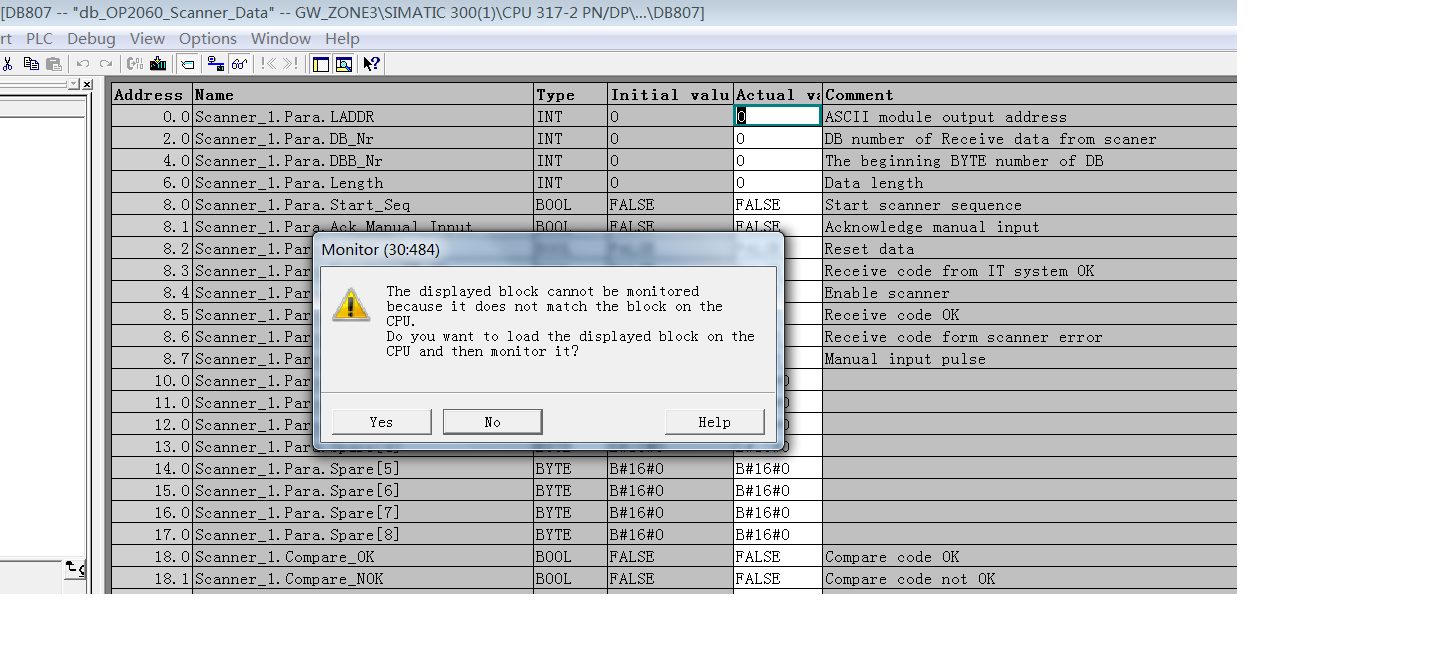Open the left panel dropdown arrow
Image resolution: width=1440 pixels, height=652 pixels.
[74, 85]
